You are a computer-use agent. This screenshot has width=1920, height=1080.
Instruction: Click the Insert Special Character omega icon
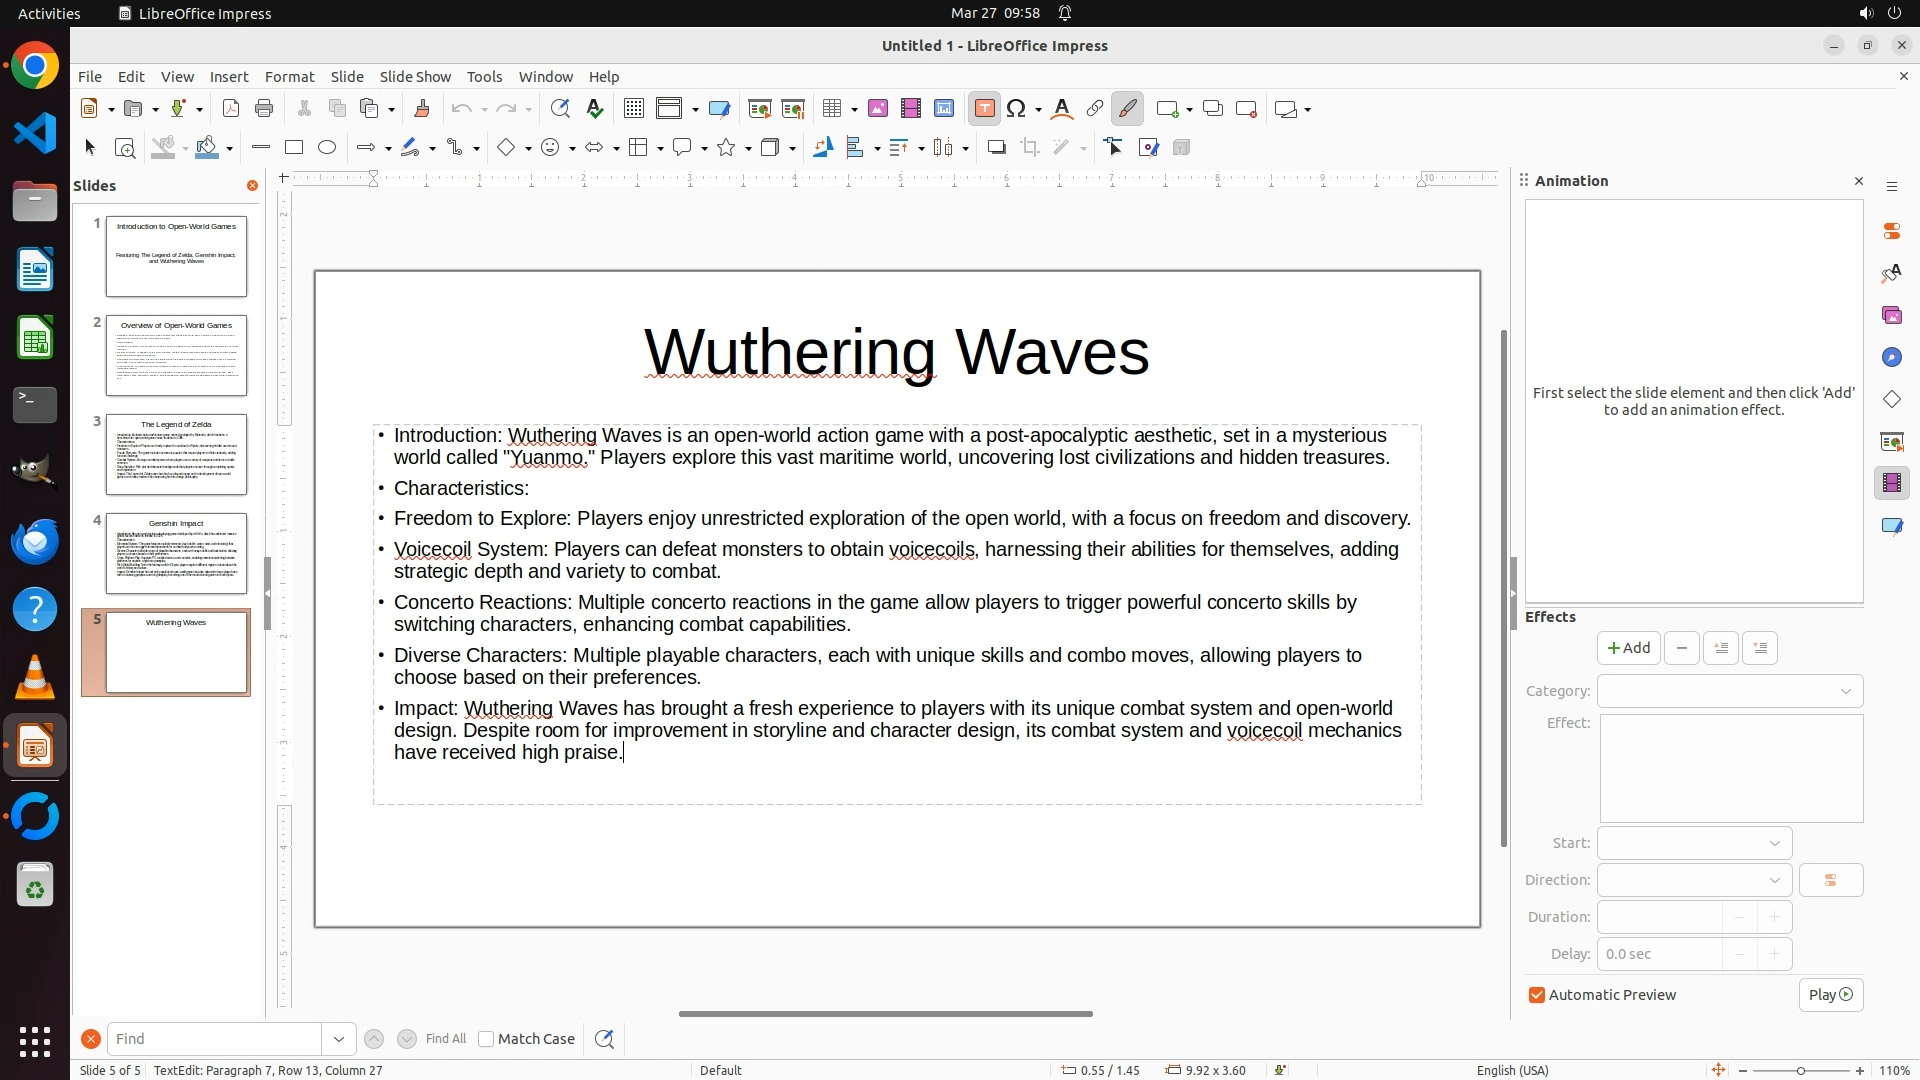click(1017, 109)
